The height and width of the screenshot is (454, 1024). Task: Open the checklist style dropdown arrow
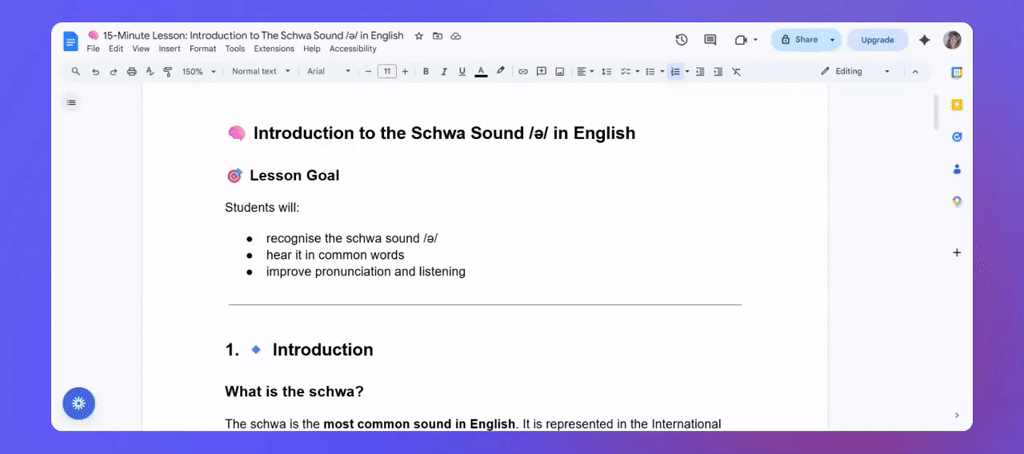pyautogui.click(x=637, y=71)
